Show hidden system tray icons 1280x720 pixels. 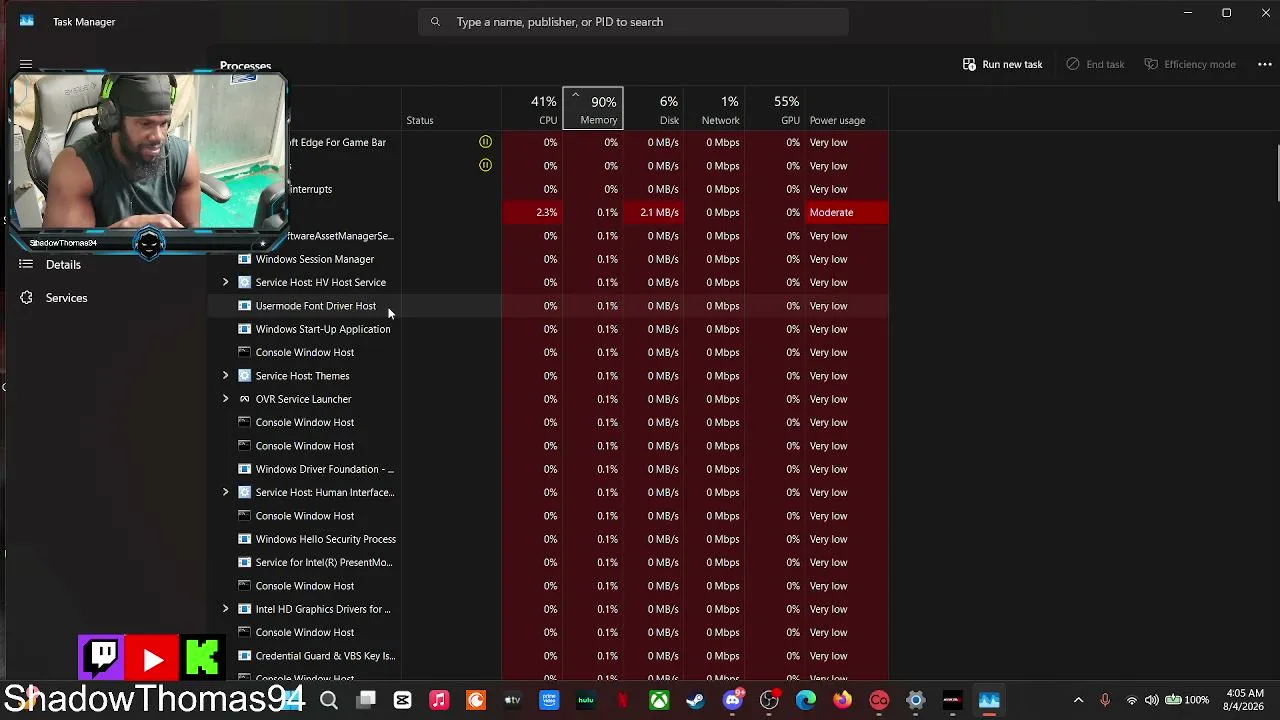click(x=1078, y=701)
